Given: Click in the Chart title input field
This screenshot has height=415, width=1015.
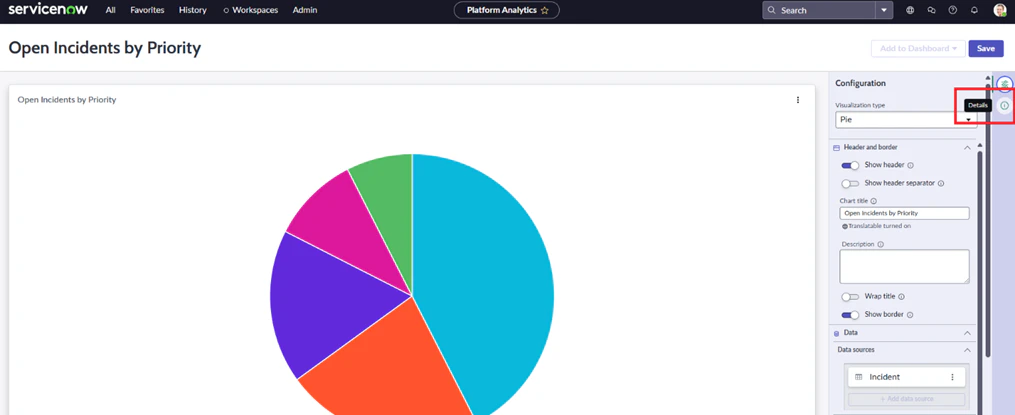Looking at the screenshot, I should pyautogui.click(x=904, y=213).
